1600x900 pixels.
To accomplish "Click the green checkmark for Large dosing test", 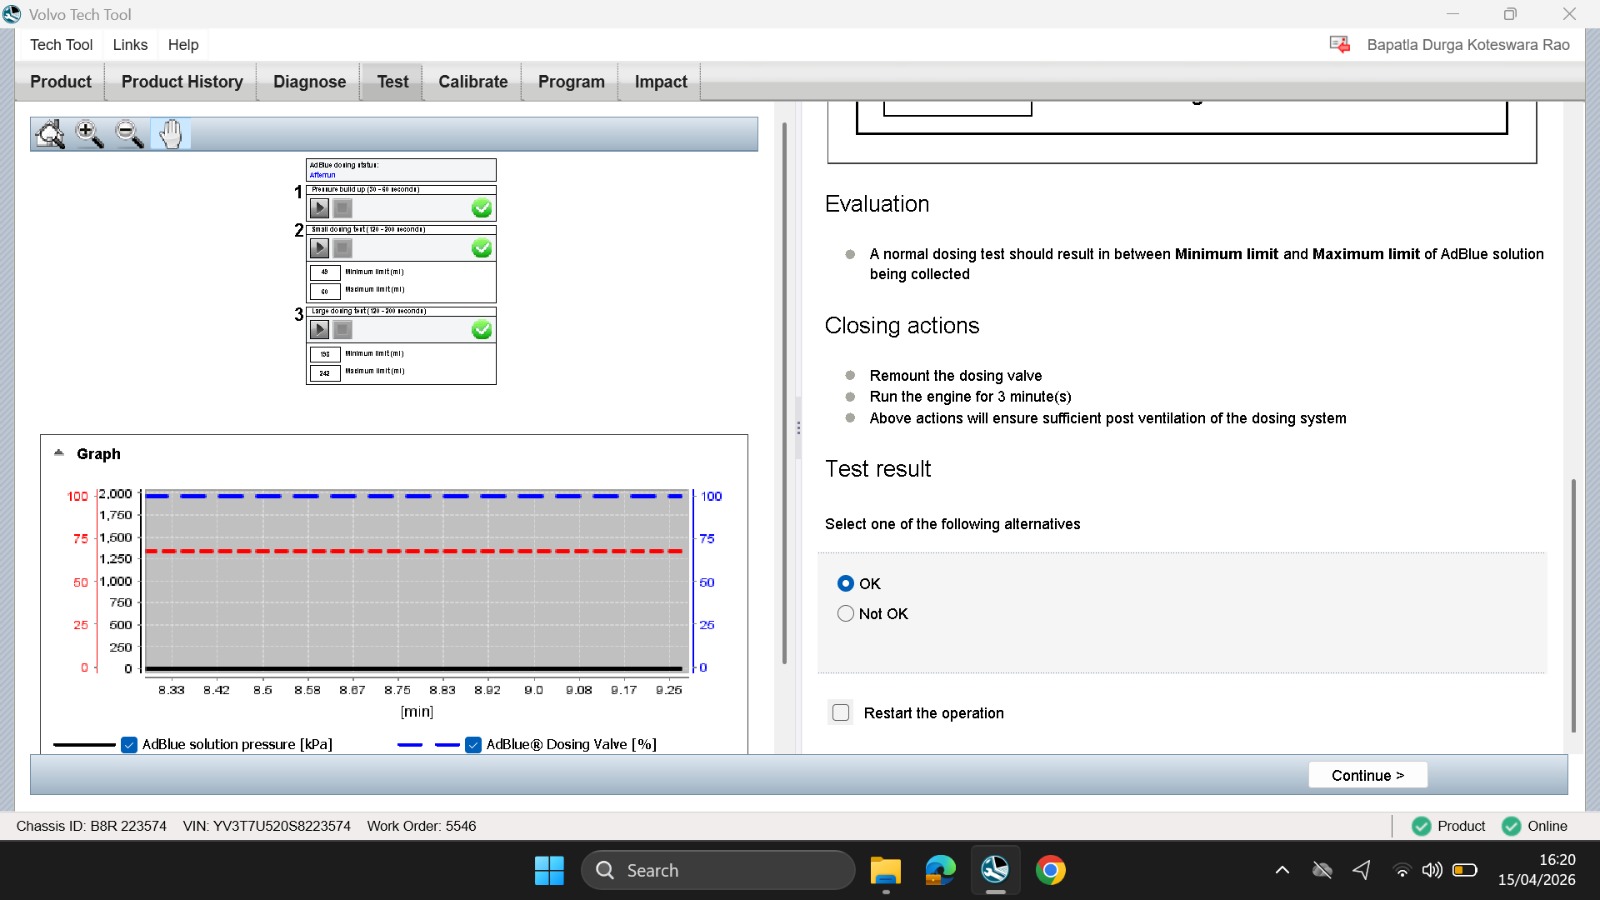I will click(482, 330).
